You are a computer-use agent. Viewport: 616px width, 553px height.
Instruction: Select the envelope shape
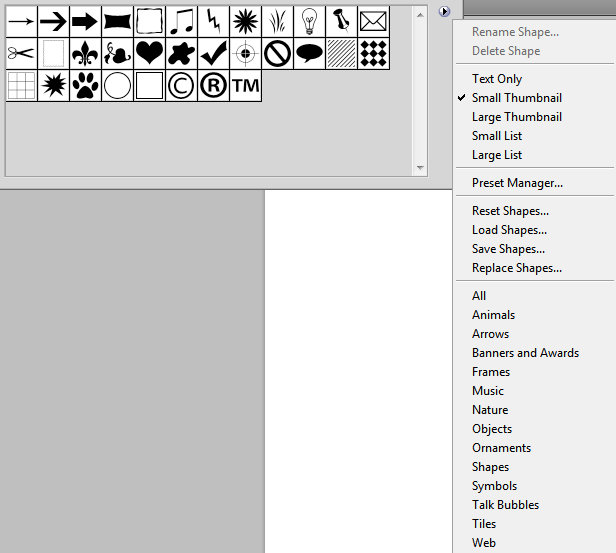tap(374, 22)
